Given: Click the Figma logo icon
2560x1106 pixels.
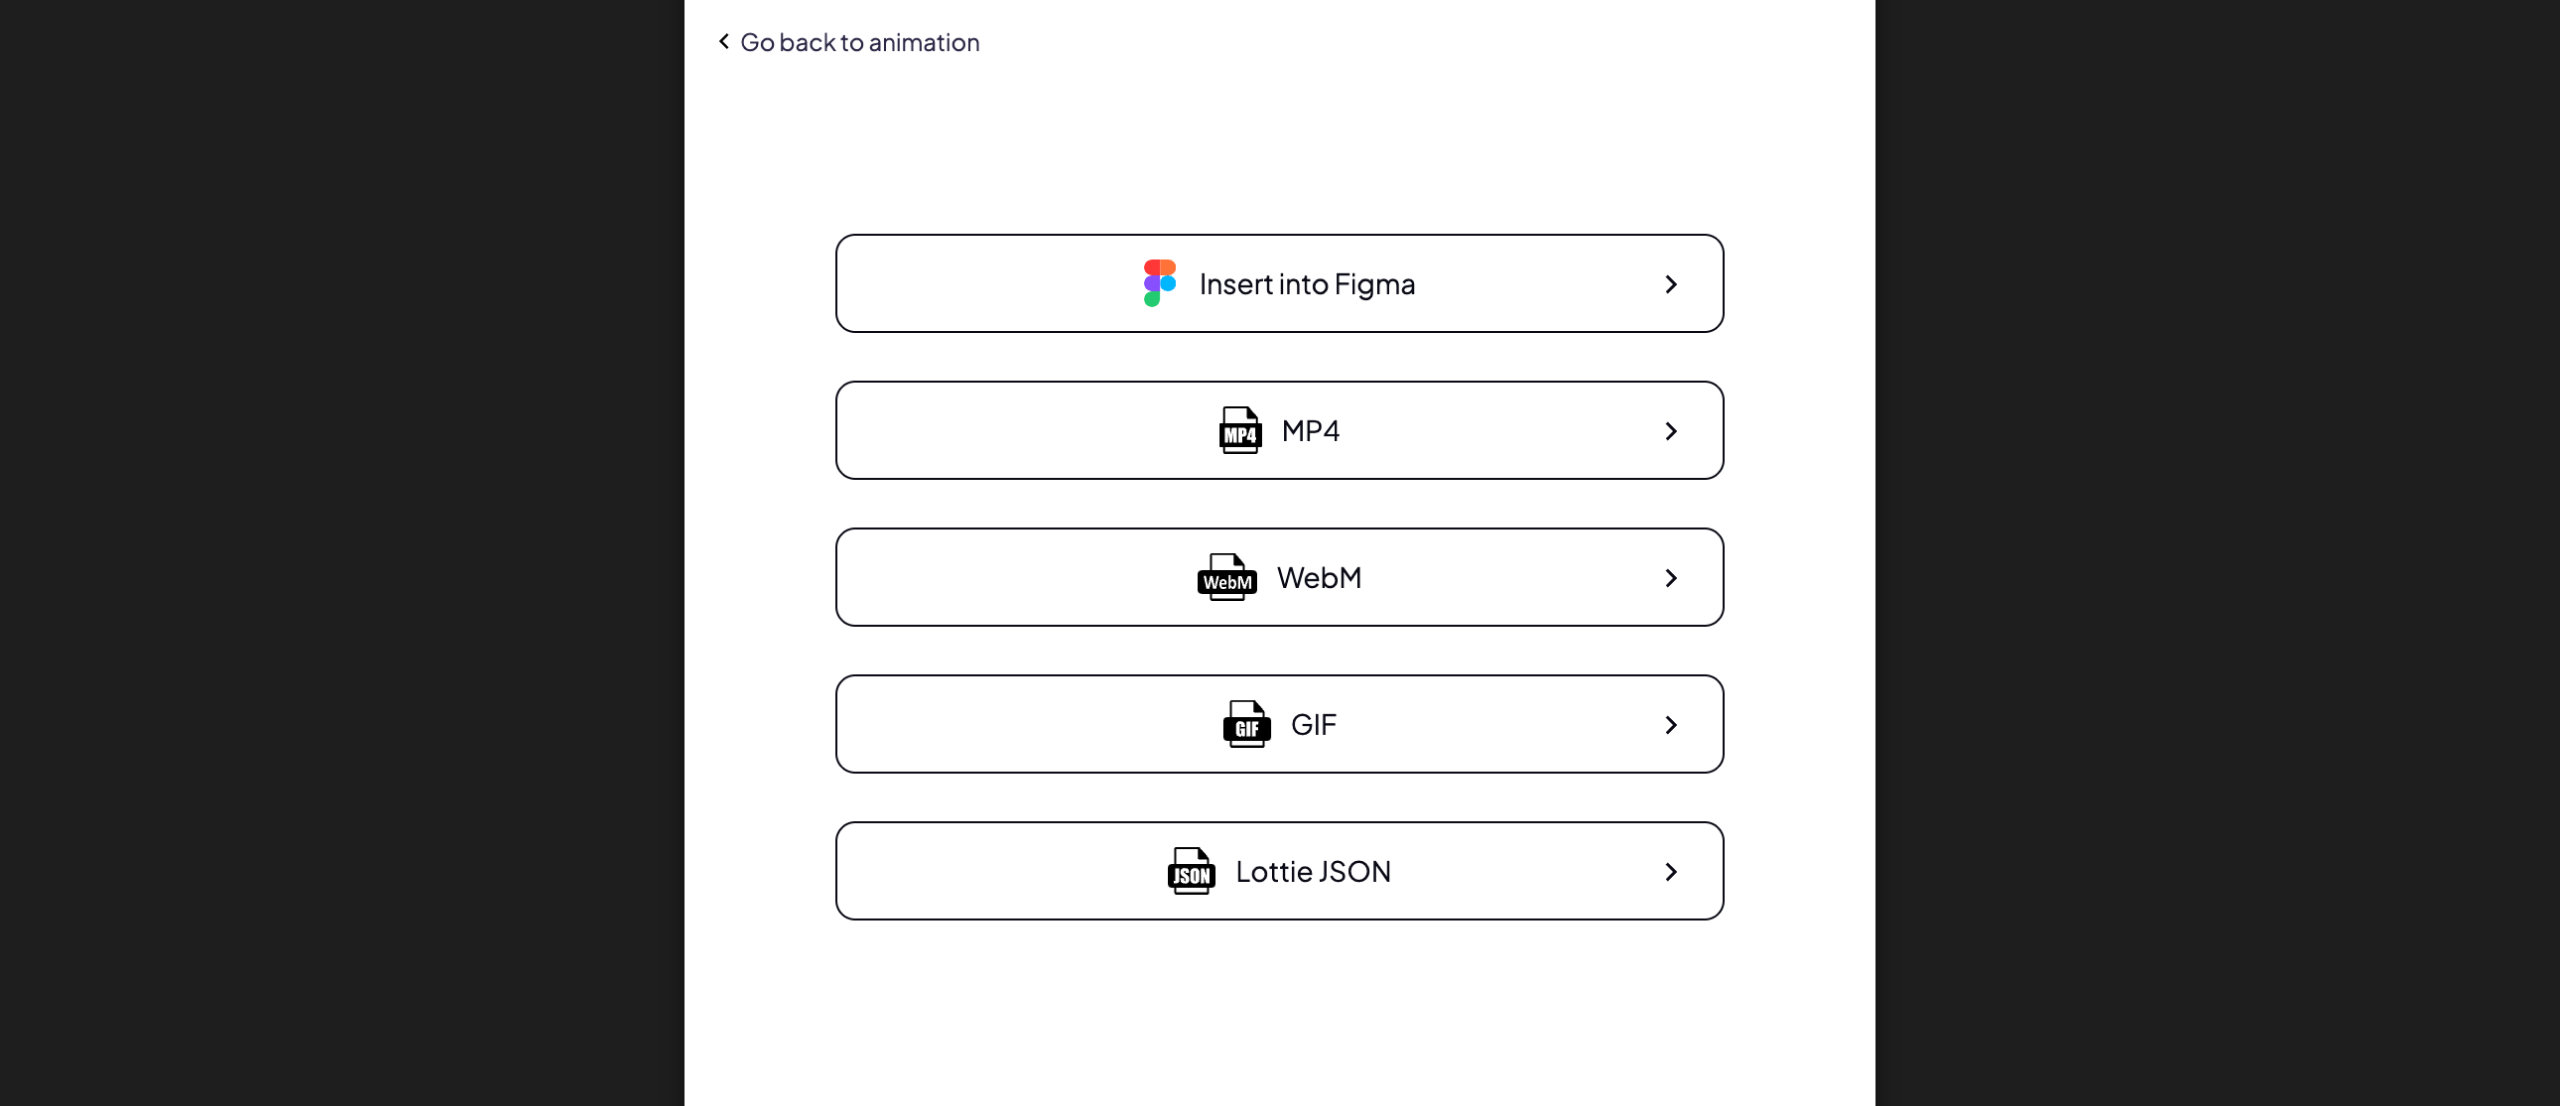Looking at the screenshot, I should tap(1159, 283).
